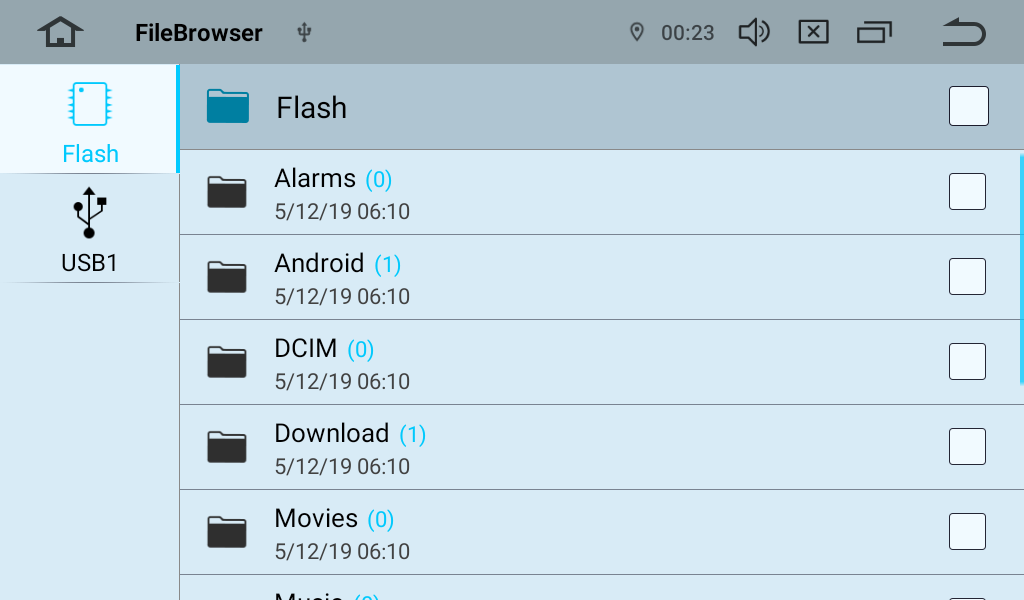Tick the Android folder checkbox
Screen dimensions: 1024x600
pos(967,276)
